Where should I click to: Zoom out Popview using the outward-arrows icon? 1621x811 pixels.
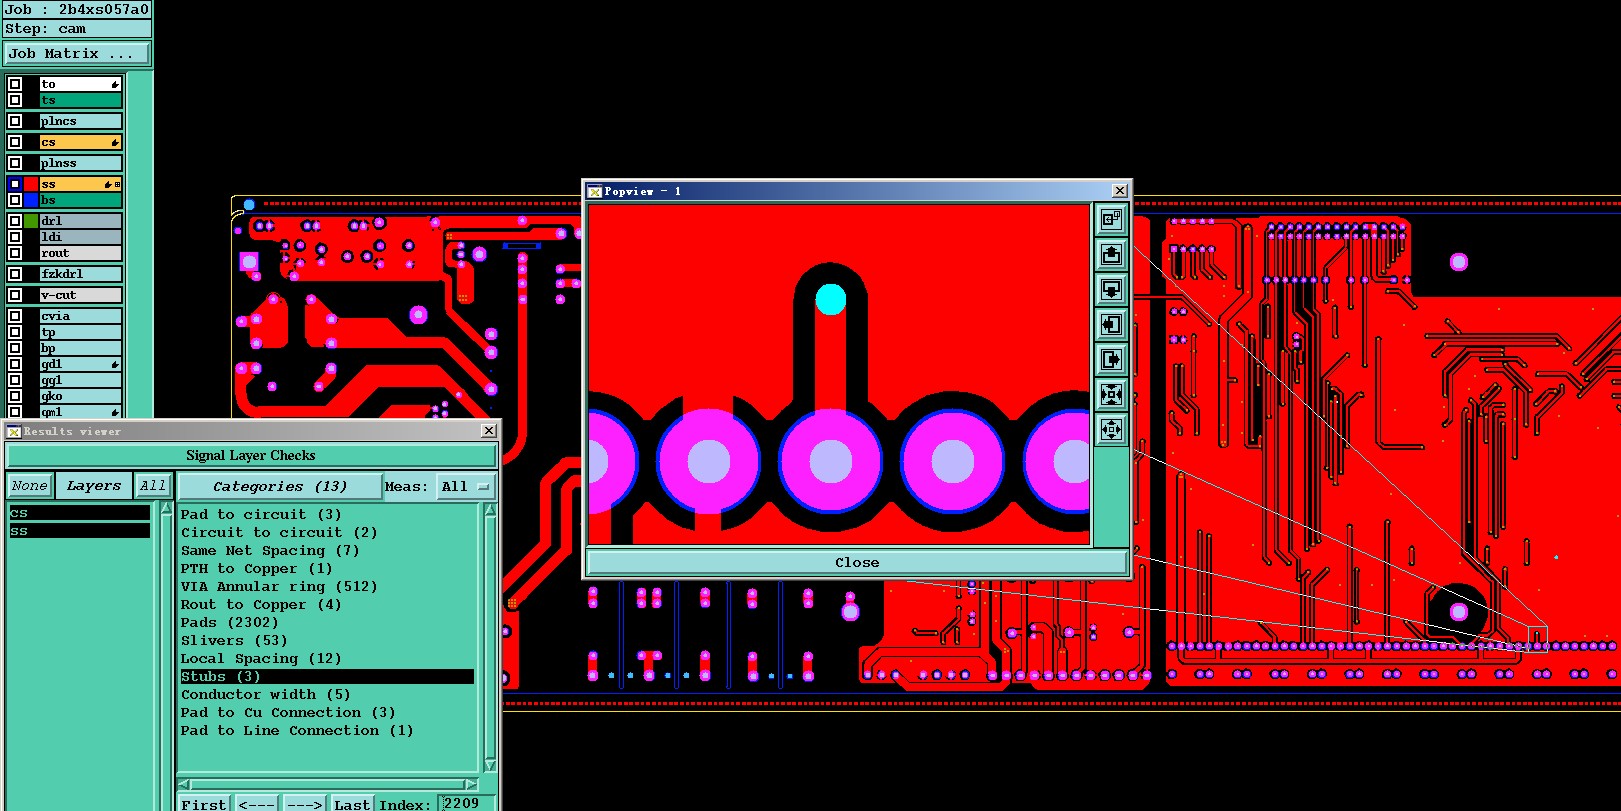point(1111,430)
